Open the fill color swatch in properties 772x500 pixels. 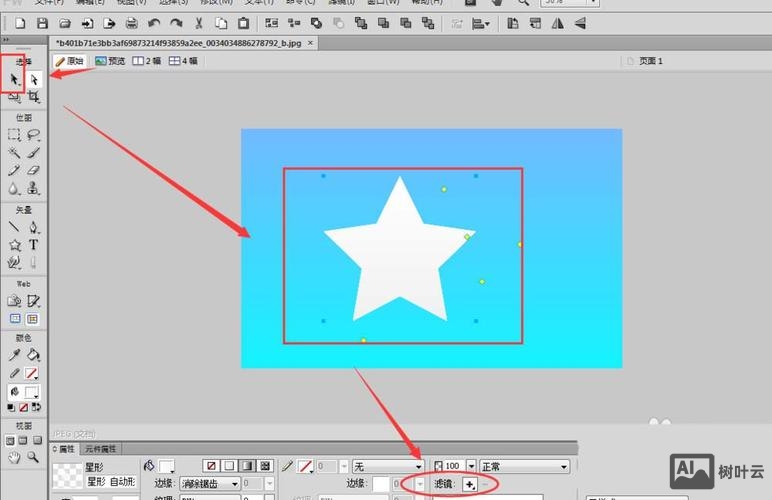[x=166, y=466]
